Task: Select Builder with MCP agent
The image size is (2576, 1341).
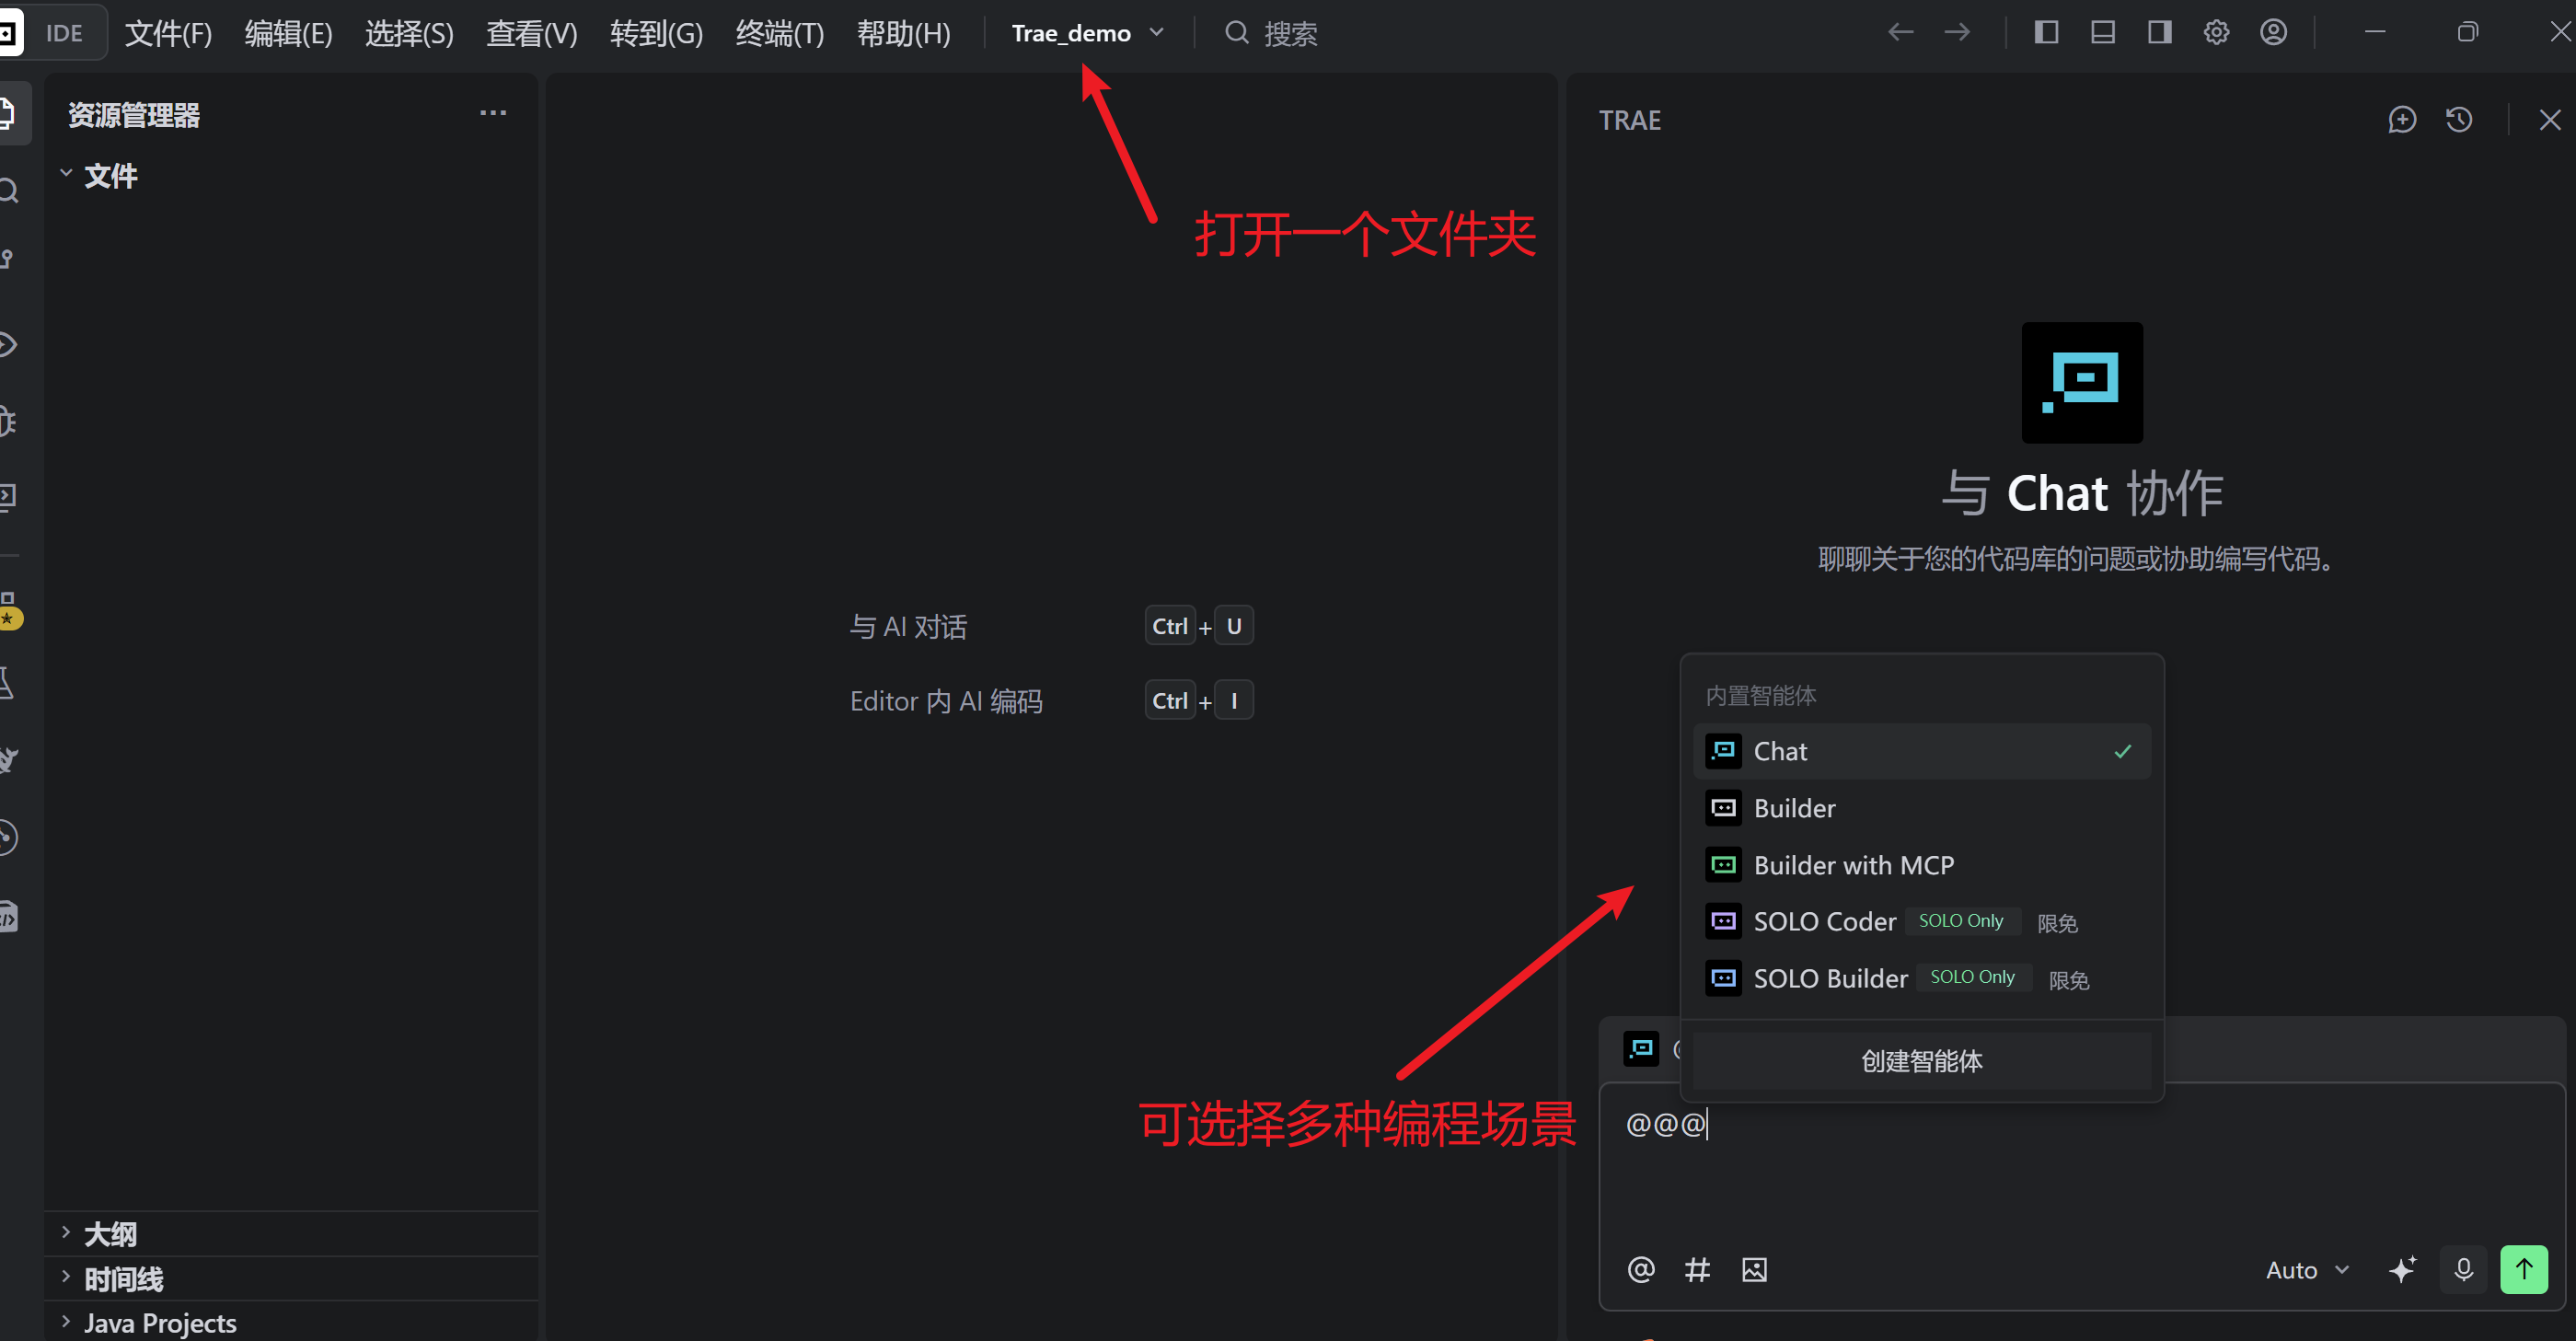Action: click(1853, 865)
